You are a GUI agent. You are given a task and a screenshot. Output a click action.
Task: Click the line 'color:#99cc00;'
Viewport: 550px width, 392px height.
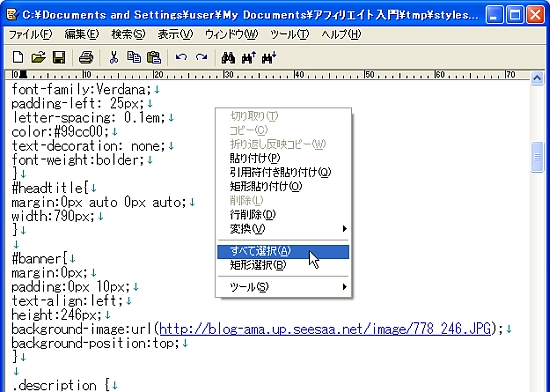point(60,132)
